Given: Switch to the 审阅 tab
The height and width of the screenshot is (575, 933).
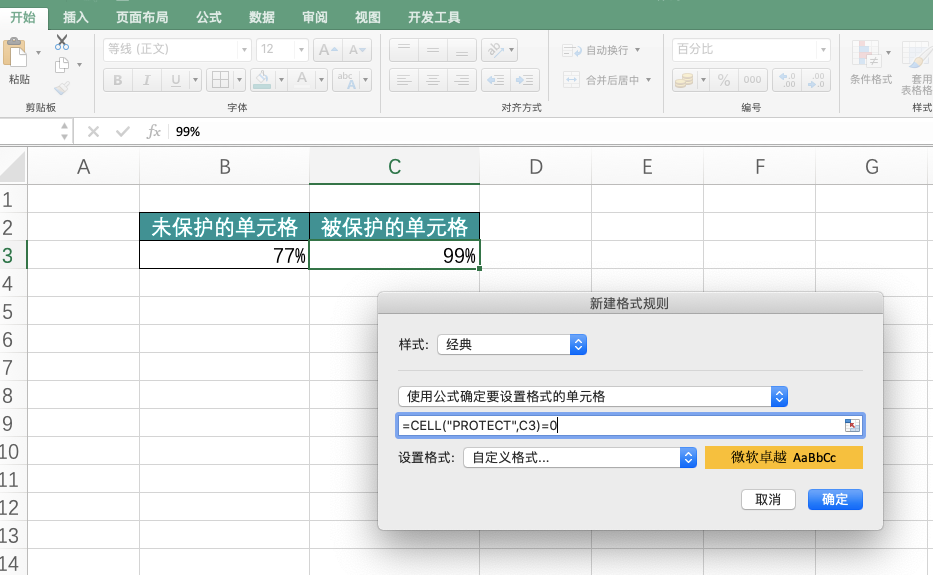Looking at the screenshot, I should pos(315,17).
